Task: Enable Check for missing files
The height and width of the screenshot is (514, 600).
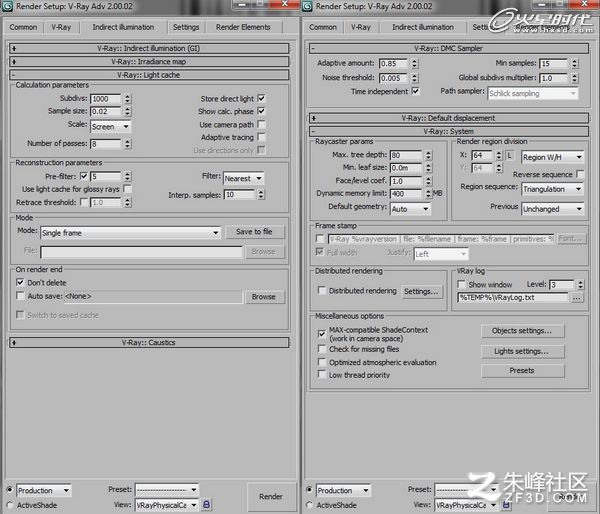Action: pyautogui.click(x=322, y=349)
